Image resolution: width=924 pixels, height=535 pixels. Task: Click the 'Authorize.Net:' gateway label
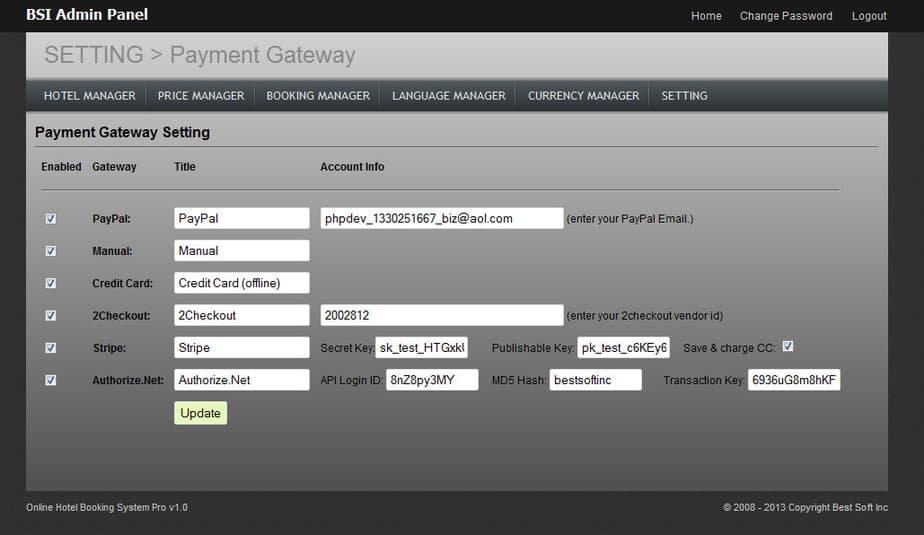[x=127, y=381]
